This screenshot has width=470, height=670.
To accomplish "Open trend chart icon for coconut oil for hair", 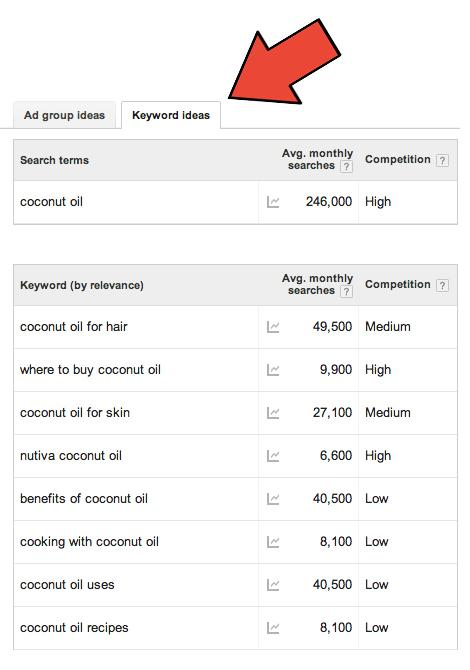I will click(273, 327).
